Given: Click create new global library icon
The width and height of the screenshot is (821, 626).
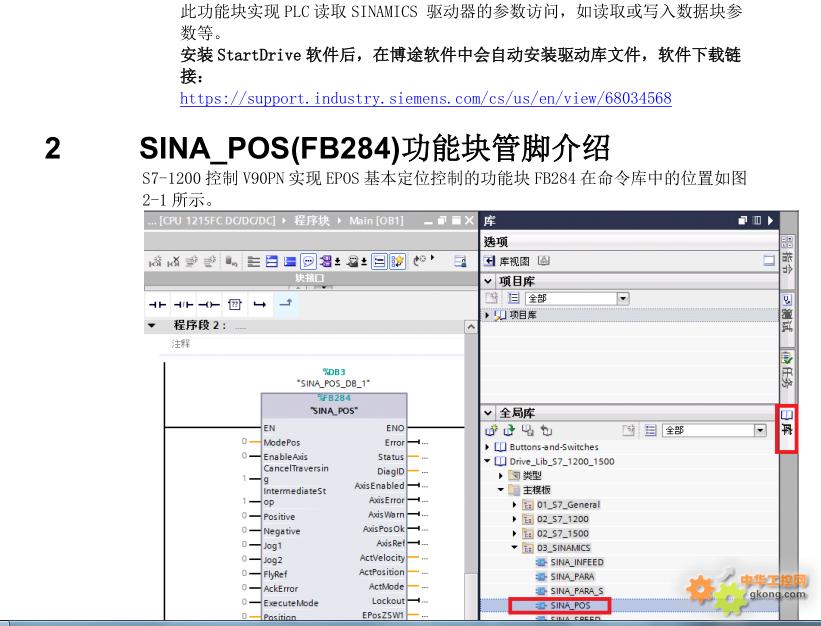Looking at the screenshot, I should point(491,430).
